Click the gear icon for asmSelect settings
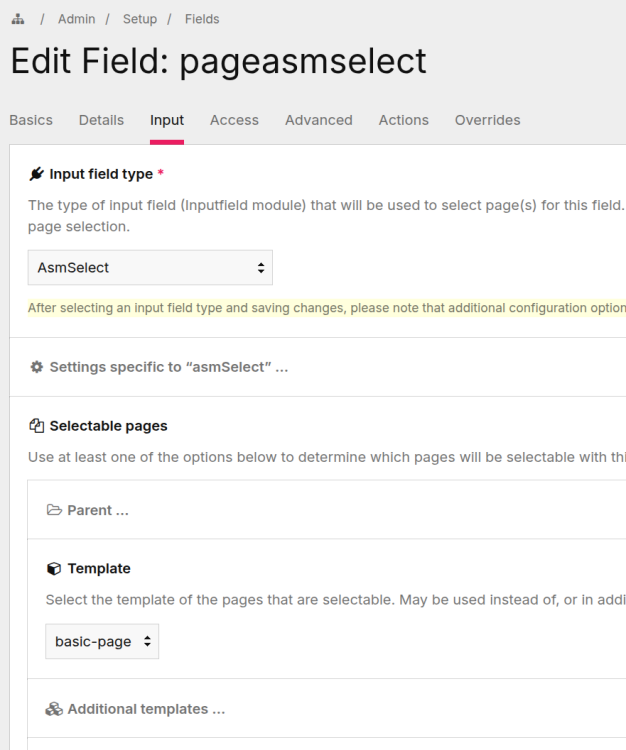The image size is (626, 750). tap(37, 367)
